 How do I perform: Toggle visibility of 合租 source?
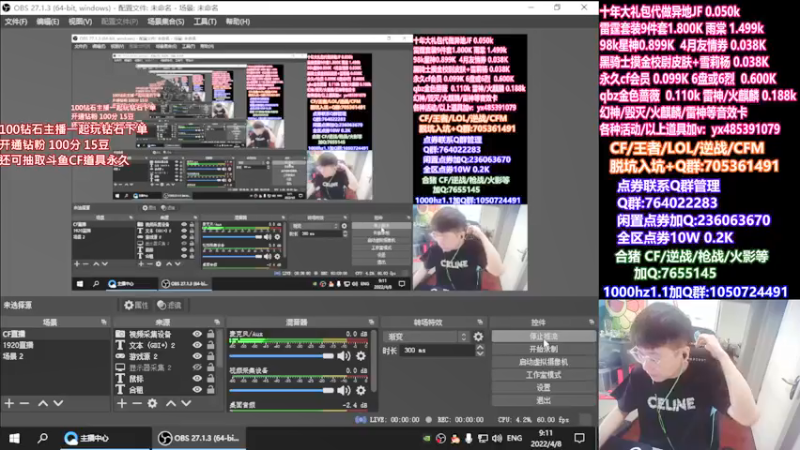click(197, 390)
